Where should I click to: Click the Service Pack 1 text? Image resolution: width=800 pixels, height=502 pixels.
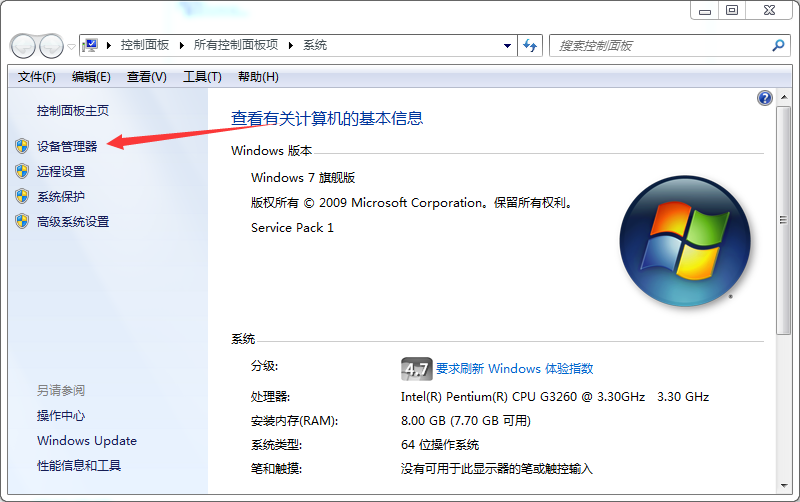[x=292, y=228]
